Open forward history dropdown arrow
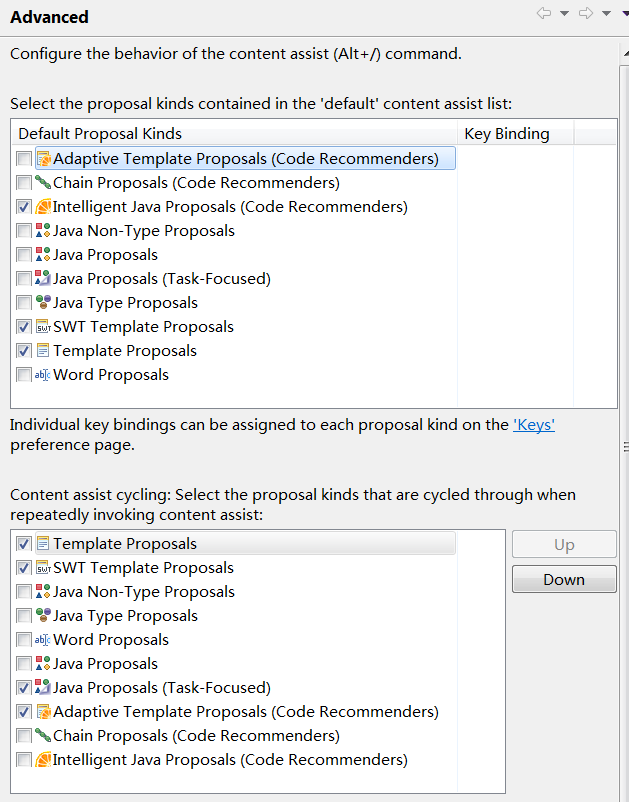Screen dimensions: 629x802 click(x=606, y=13)
